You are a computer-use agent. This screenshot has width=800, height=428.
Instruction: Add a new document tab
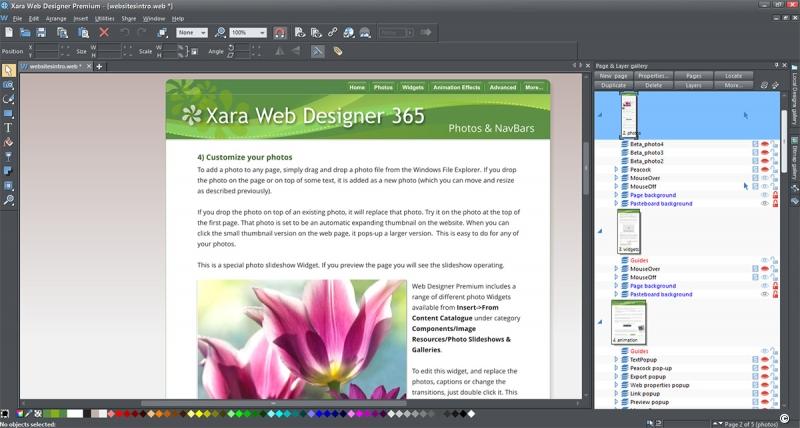[99, 66]
